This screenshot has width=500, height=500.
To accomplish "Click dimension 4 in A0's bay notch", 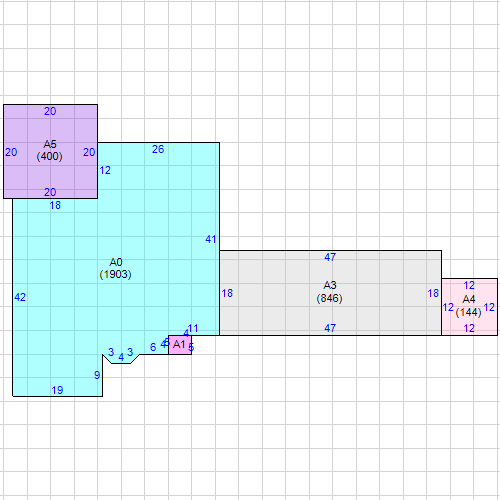I will coord(121,357).
